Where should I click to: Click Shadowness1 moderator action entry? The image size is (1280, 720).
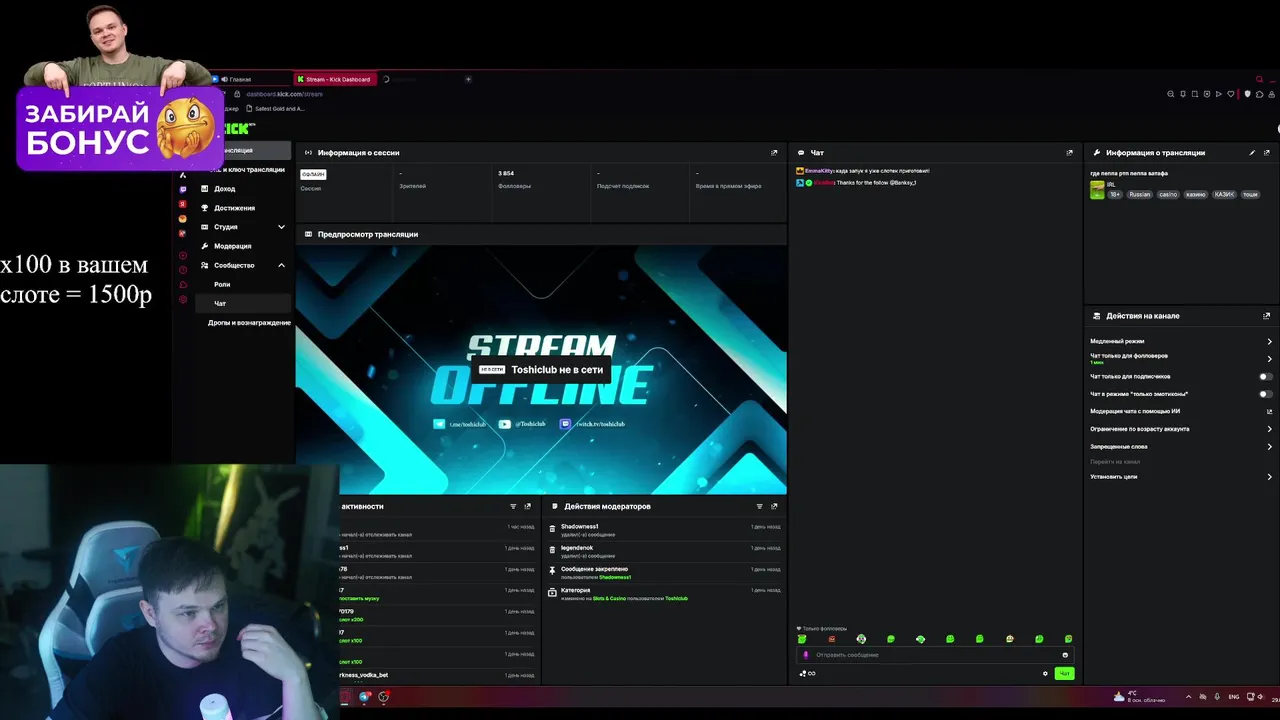tap(664, 530)
